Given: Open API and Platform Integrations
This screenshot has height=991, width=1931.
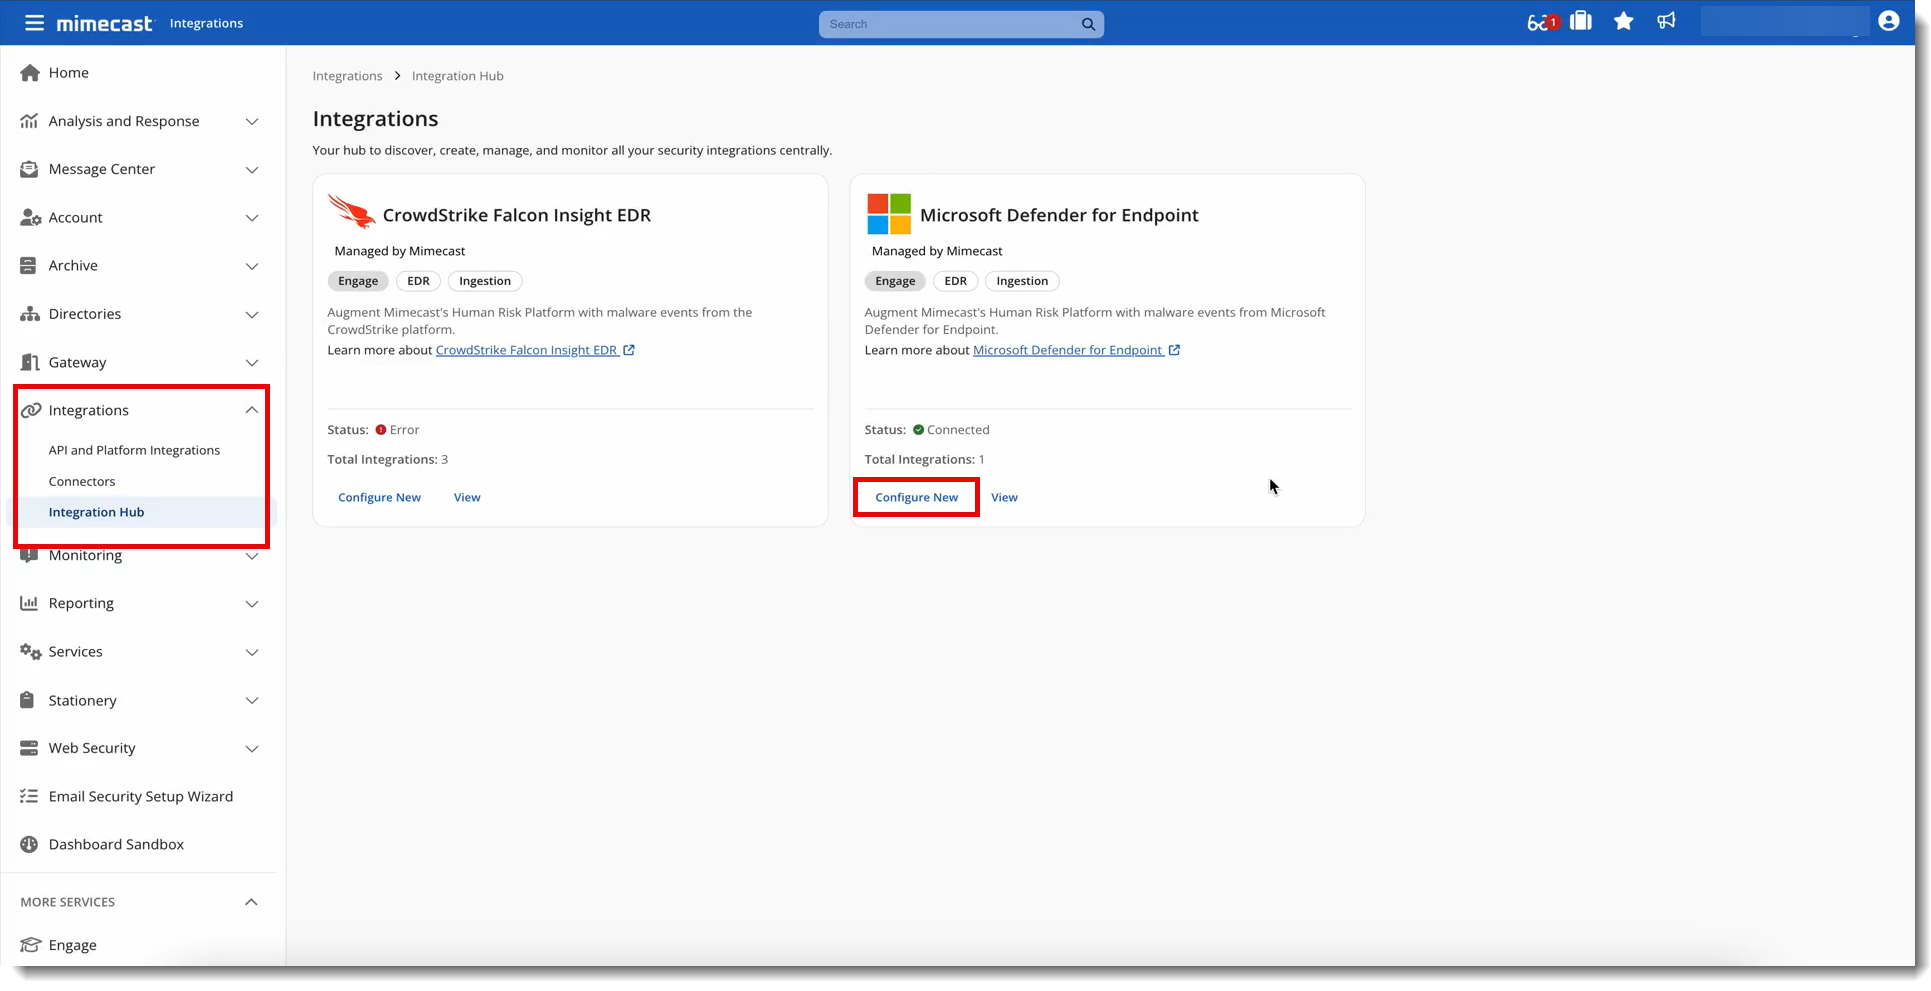Looking at the screenshot, I should tap(134, 451).
